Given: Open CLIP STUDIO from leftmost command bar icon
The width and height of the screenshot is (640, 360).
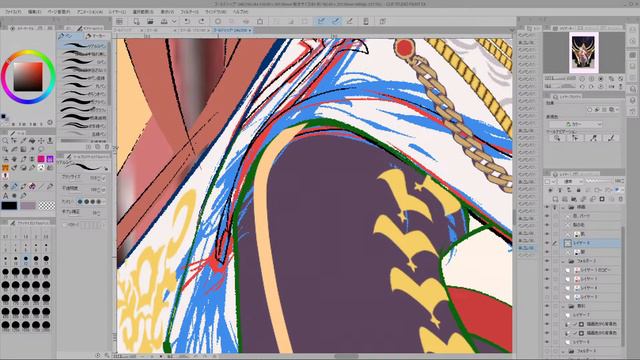Looking at the screenshot, I should click(120, 21).
